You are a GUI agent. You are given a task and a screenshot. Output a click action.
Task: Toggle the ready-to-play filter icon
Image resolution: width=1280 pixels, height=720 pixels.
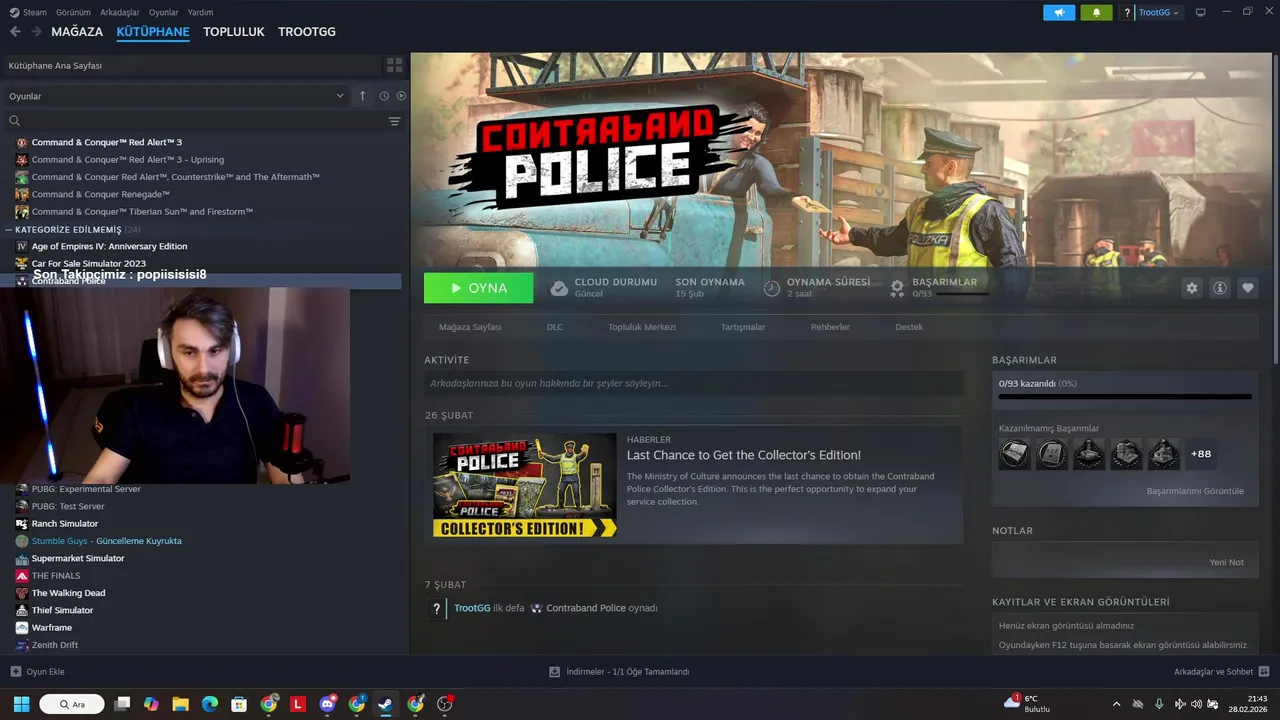401,96
